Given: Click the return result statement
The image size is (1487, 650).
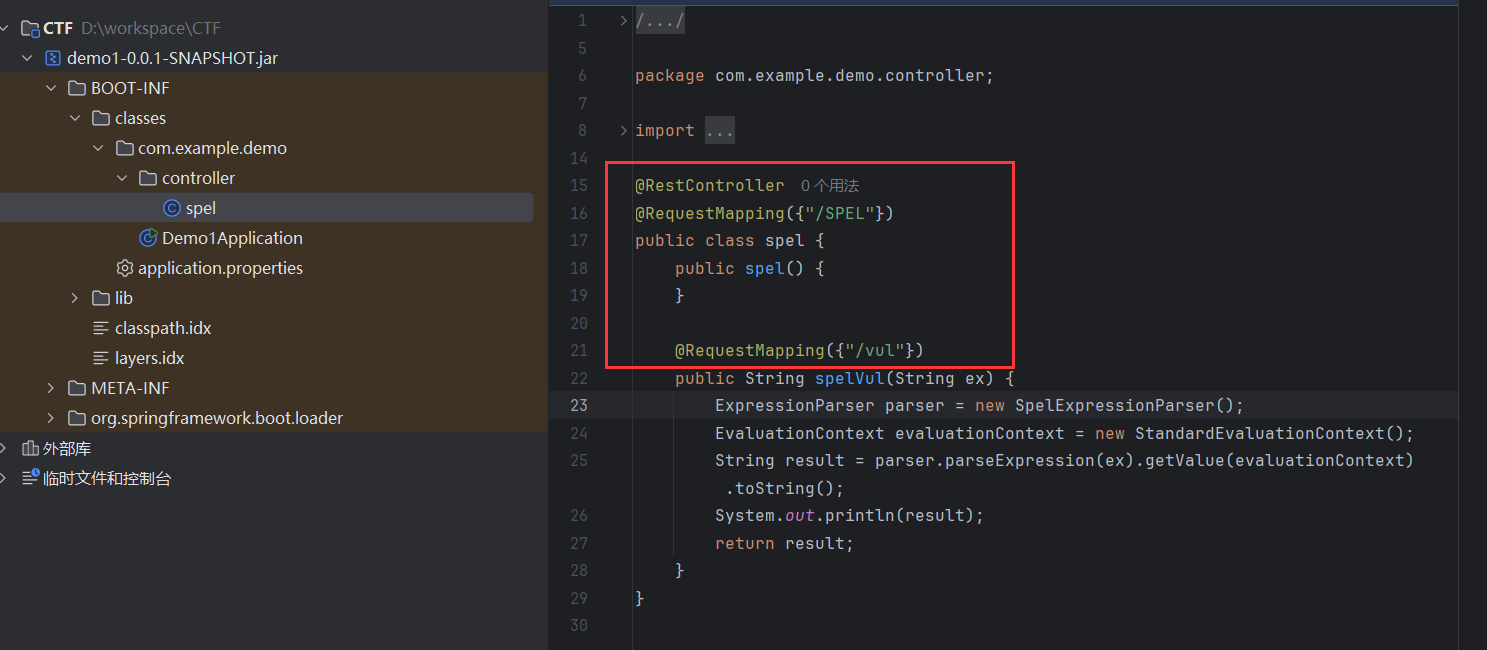Looking at the screenshot, I should (785, 543).
